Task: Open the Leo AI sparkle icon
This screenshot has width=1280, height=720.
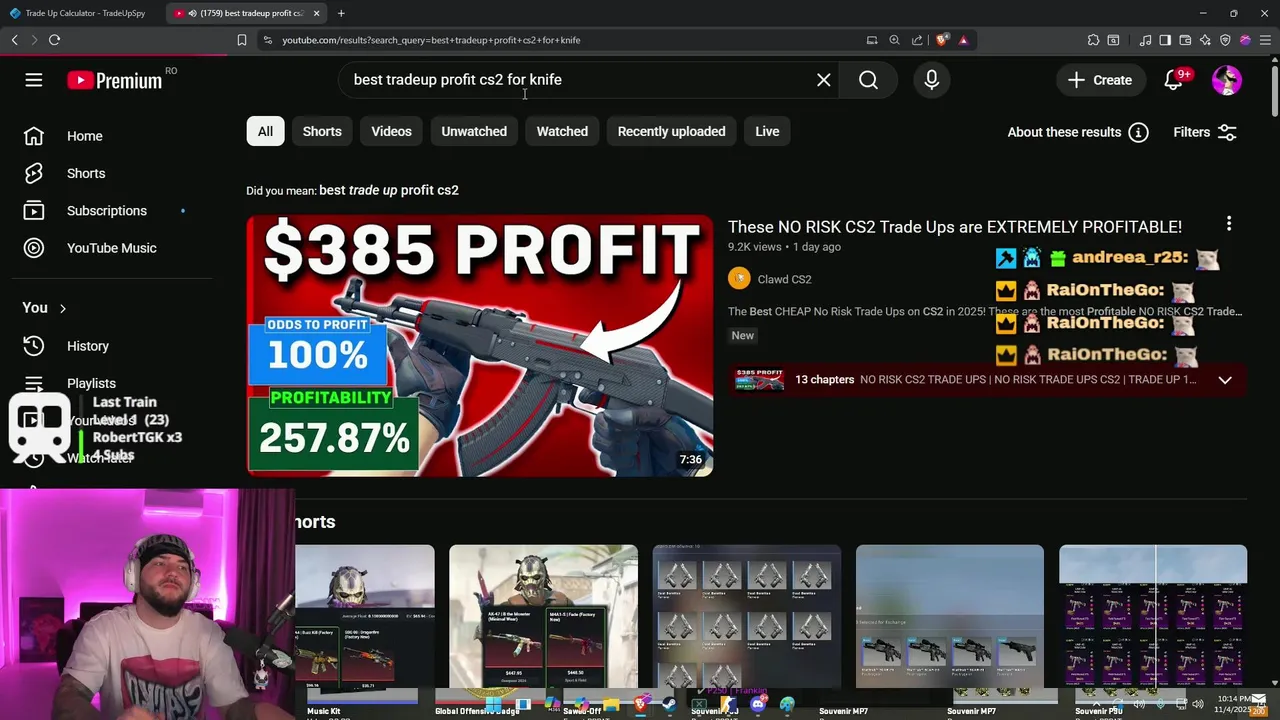Action: click(x=1205, y=40)
